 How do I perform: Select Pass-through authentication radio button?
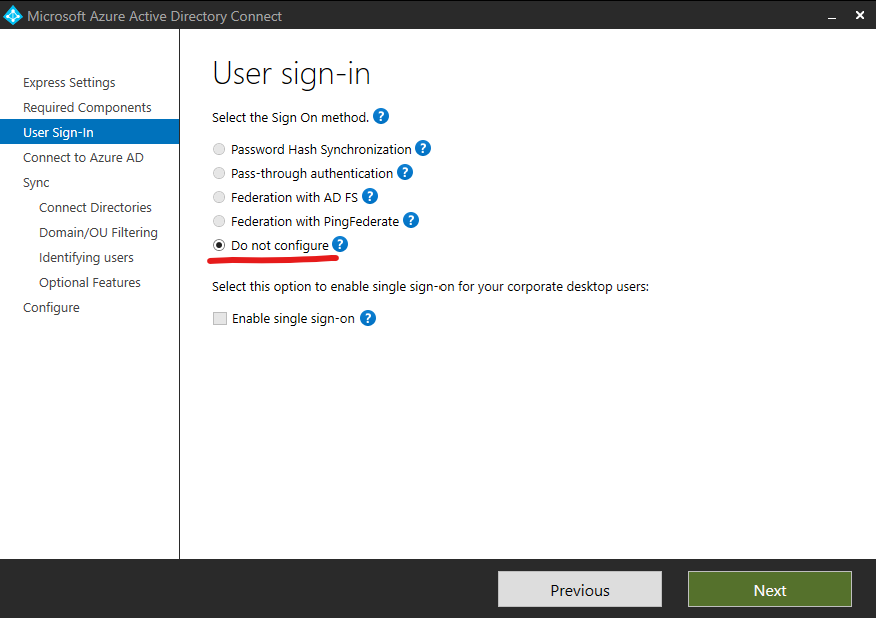[219, 173]
